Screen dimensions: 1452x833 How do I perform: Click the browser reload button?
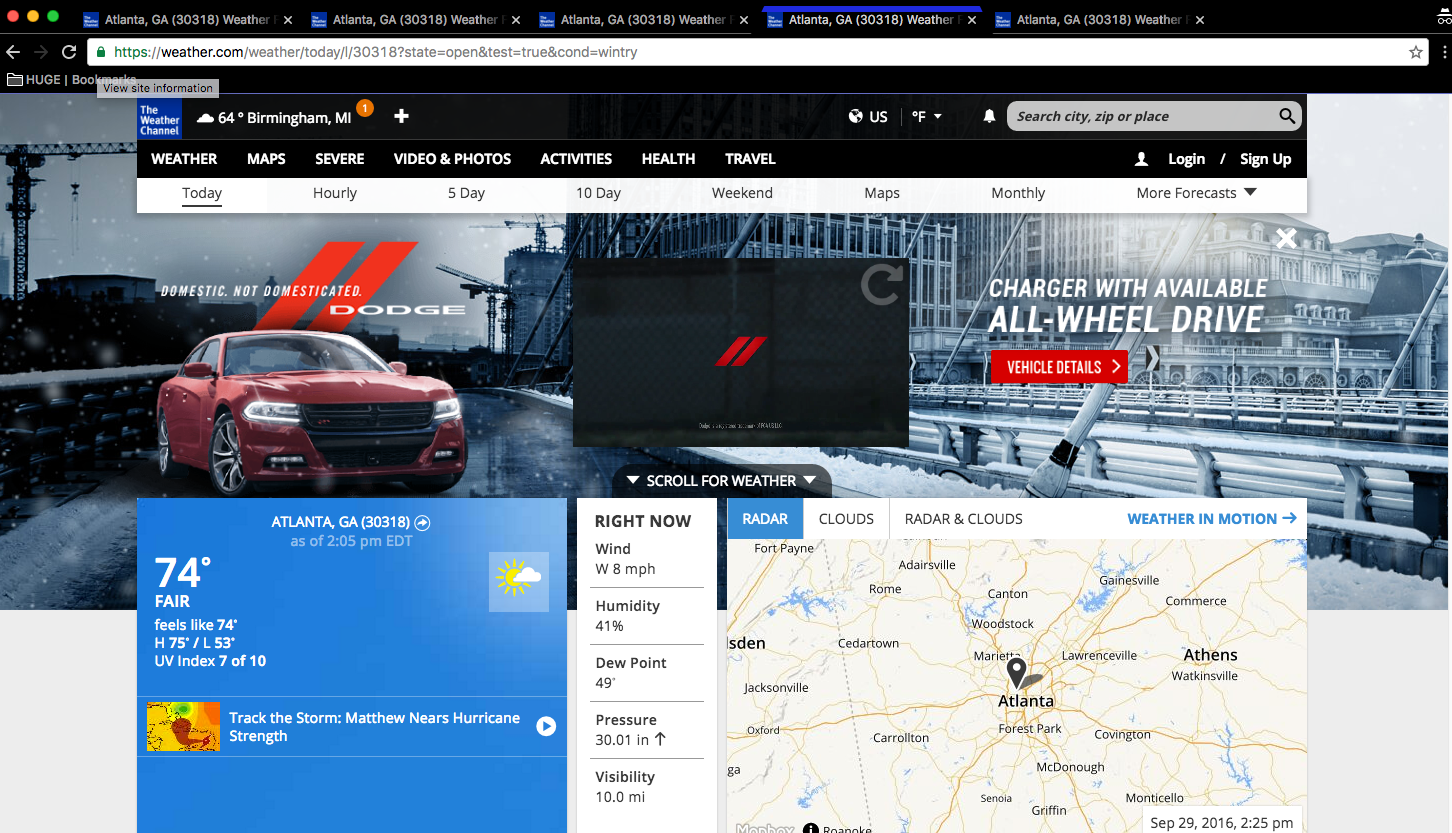(x=69, y=52)
